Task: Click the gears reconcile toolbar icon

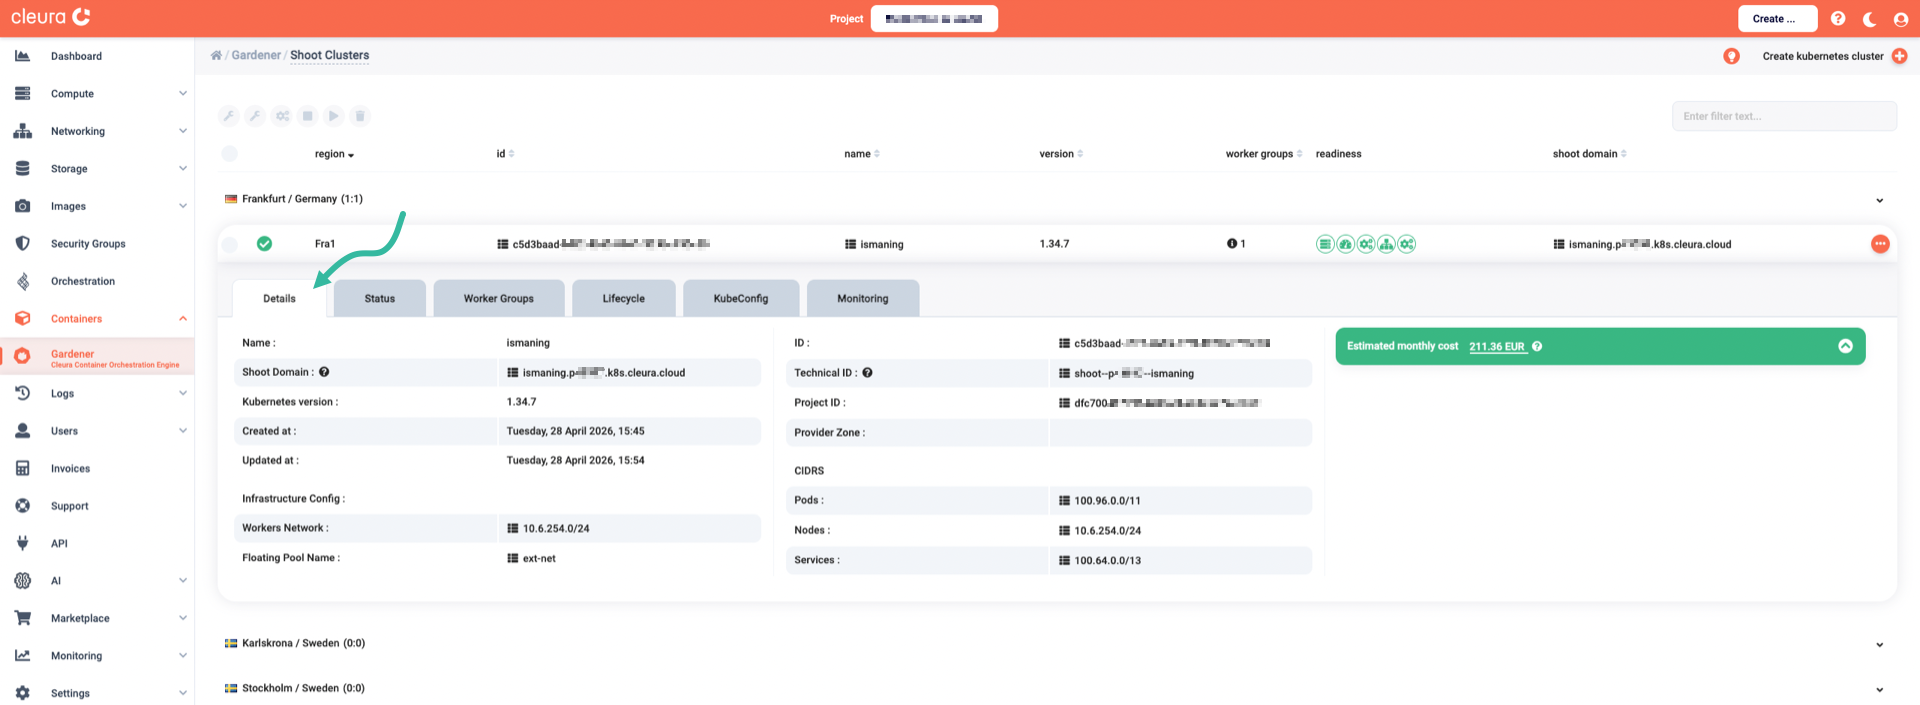Action: [282, 116]
